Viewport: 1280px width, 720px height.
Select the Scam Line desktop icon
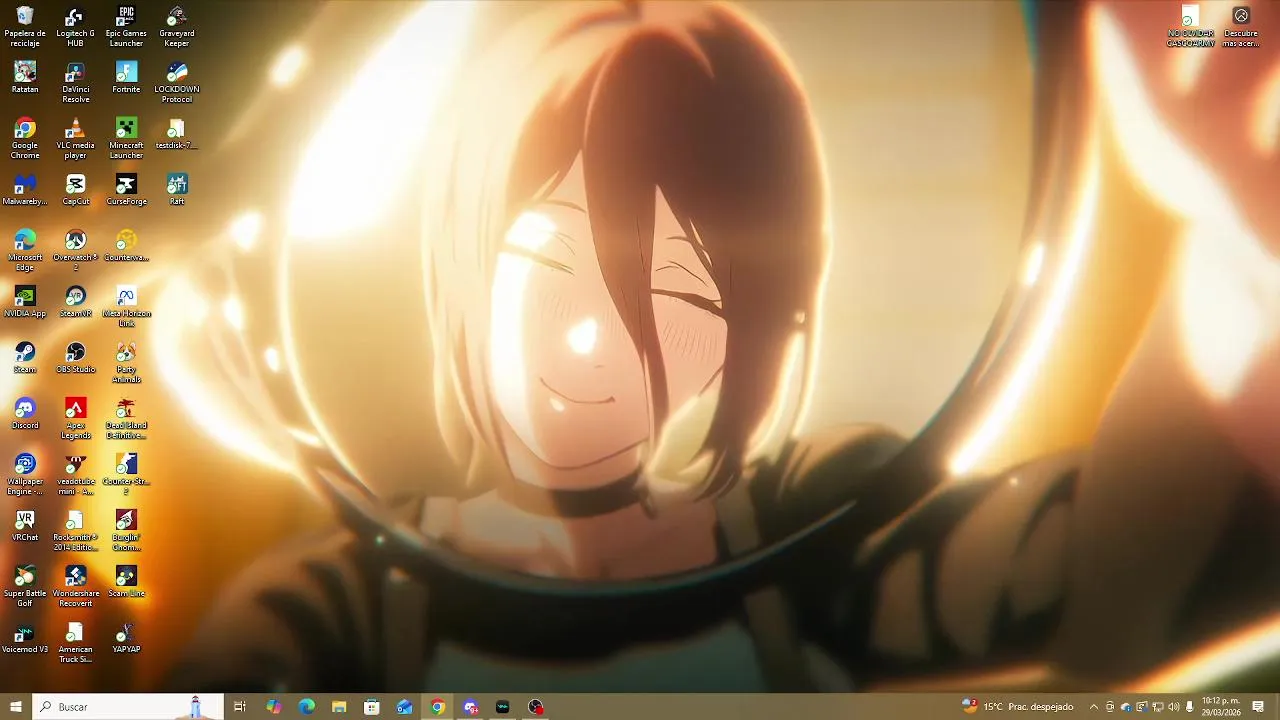coord(126,582)
